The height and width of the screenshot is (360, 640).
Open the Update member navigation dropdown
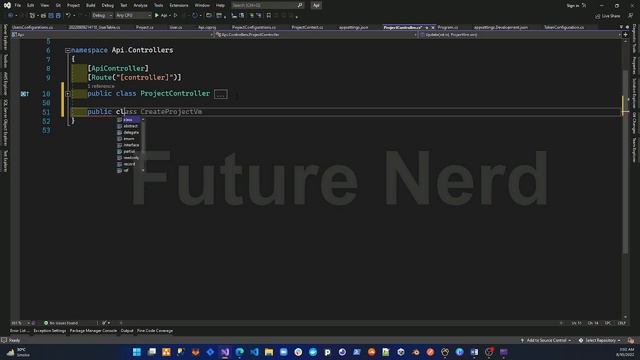click(x=520, y=35)
